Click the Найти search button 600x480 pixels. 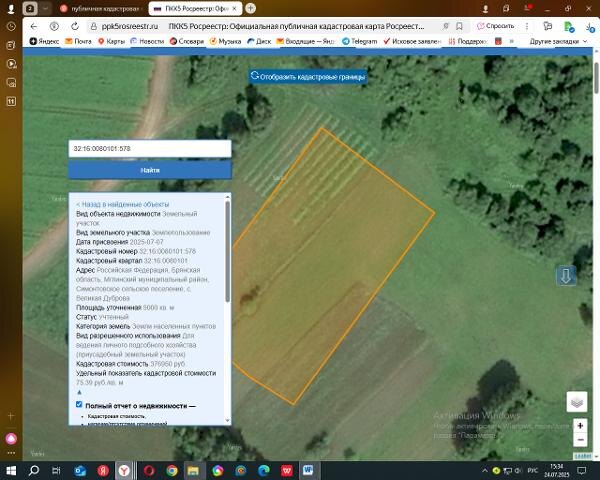click(x=150, y=170)
